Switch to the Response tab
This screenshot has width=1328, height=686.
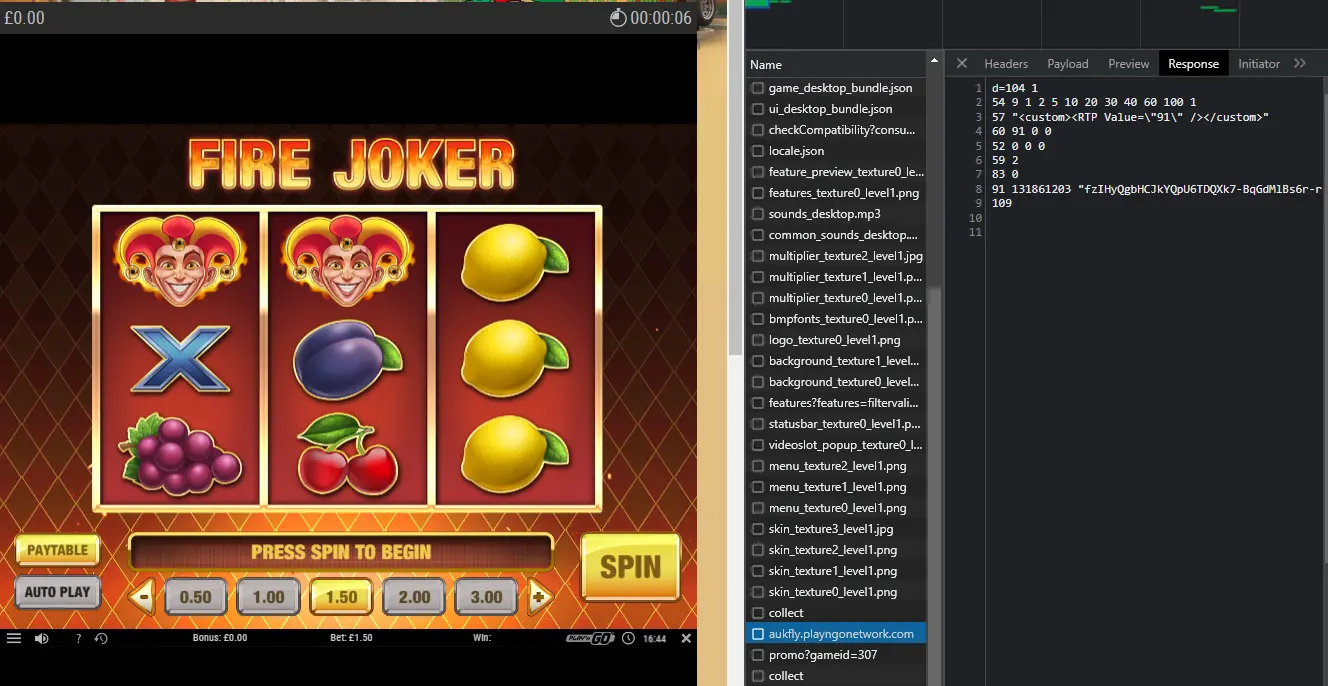pyautogui.click(x=1194, y=63)
